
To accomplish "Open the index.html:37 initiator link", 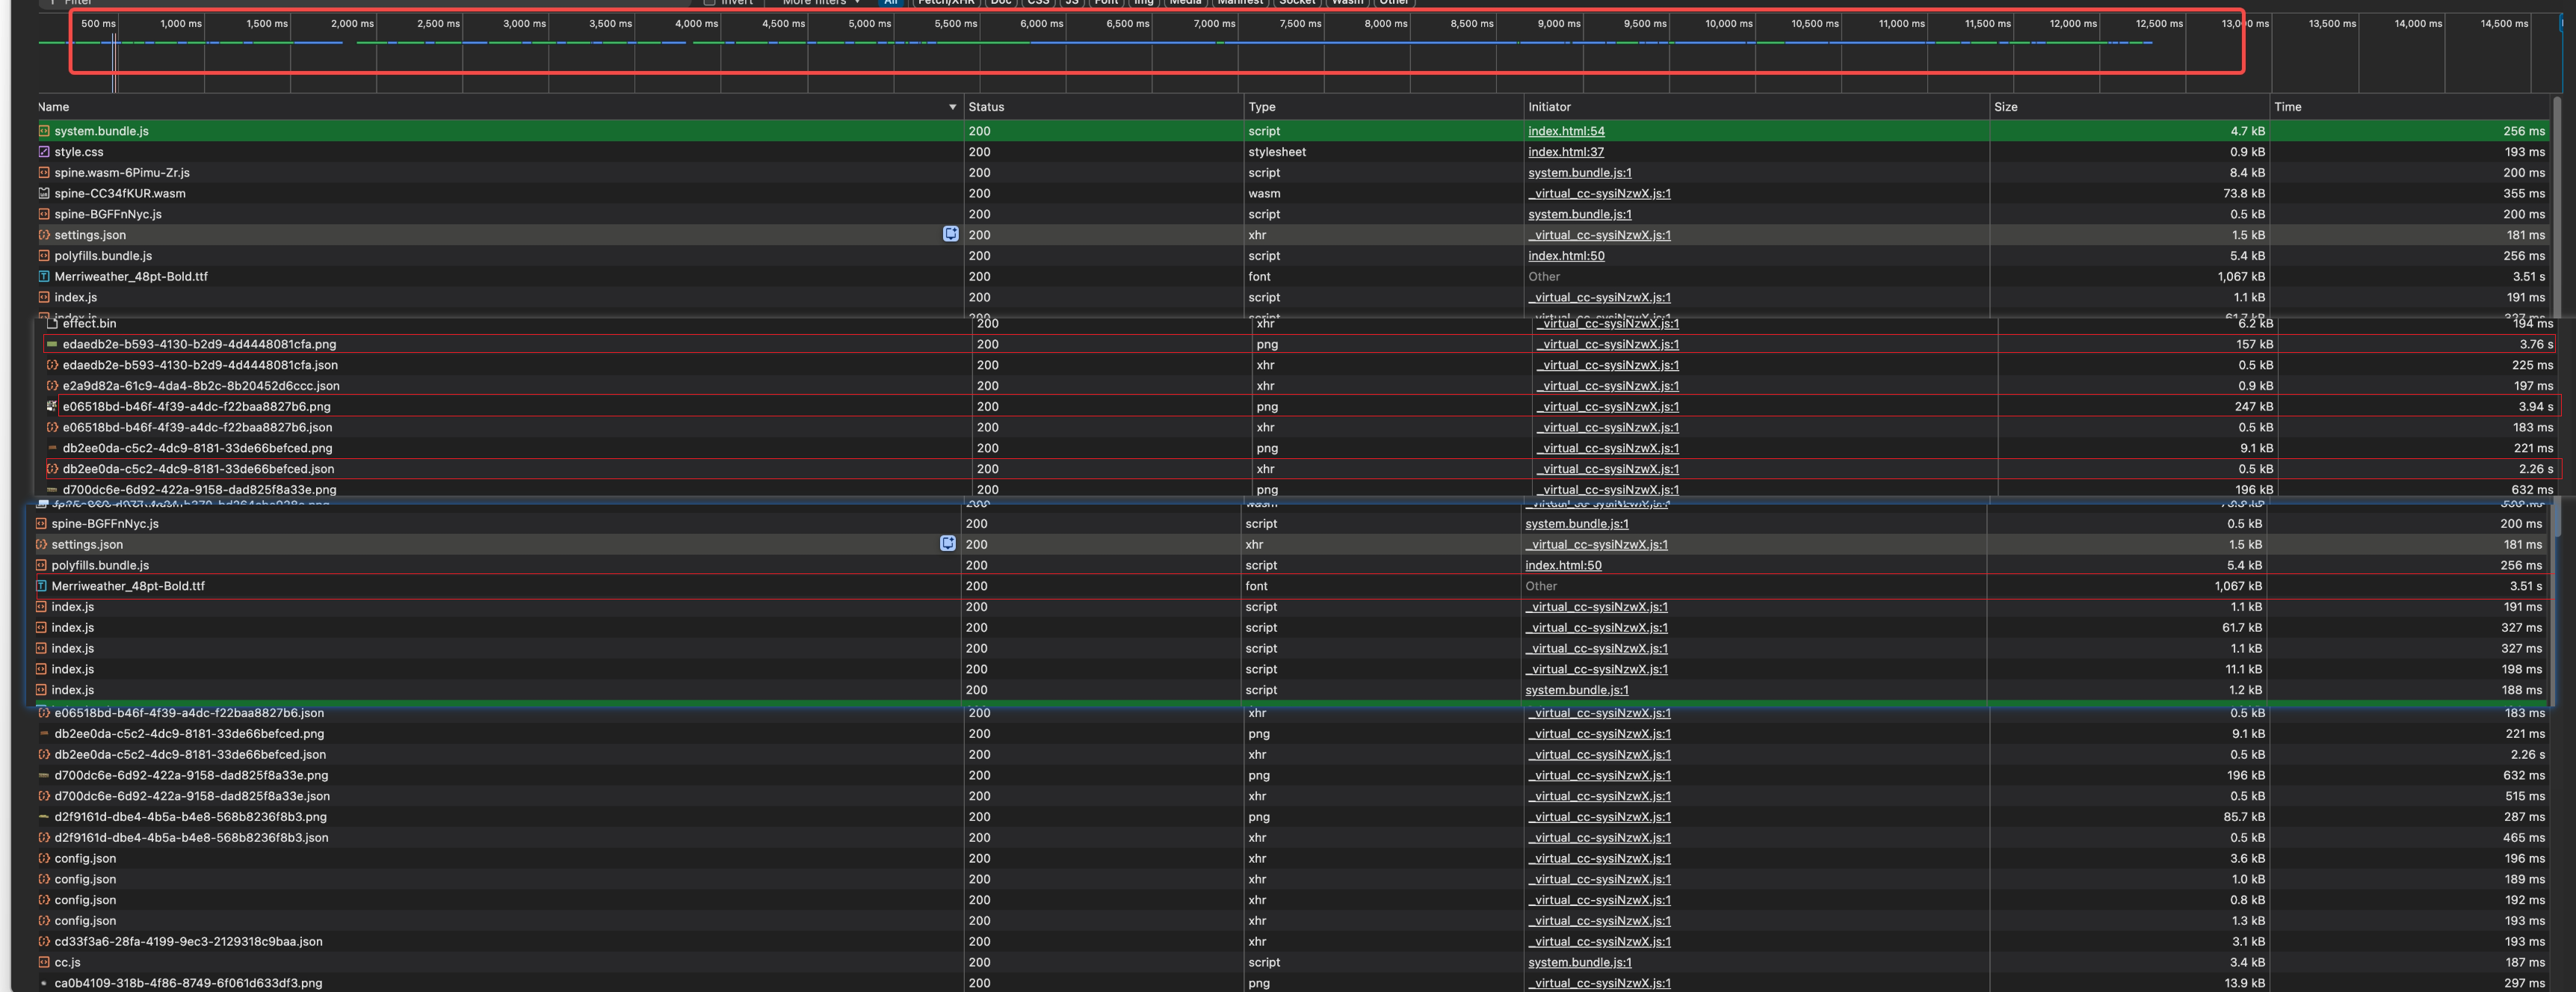I will (1565, 152).
